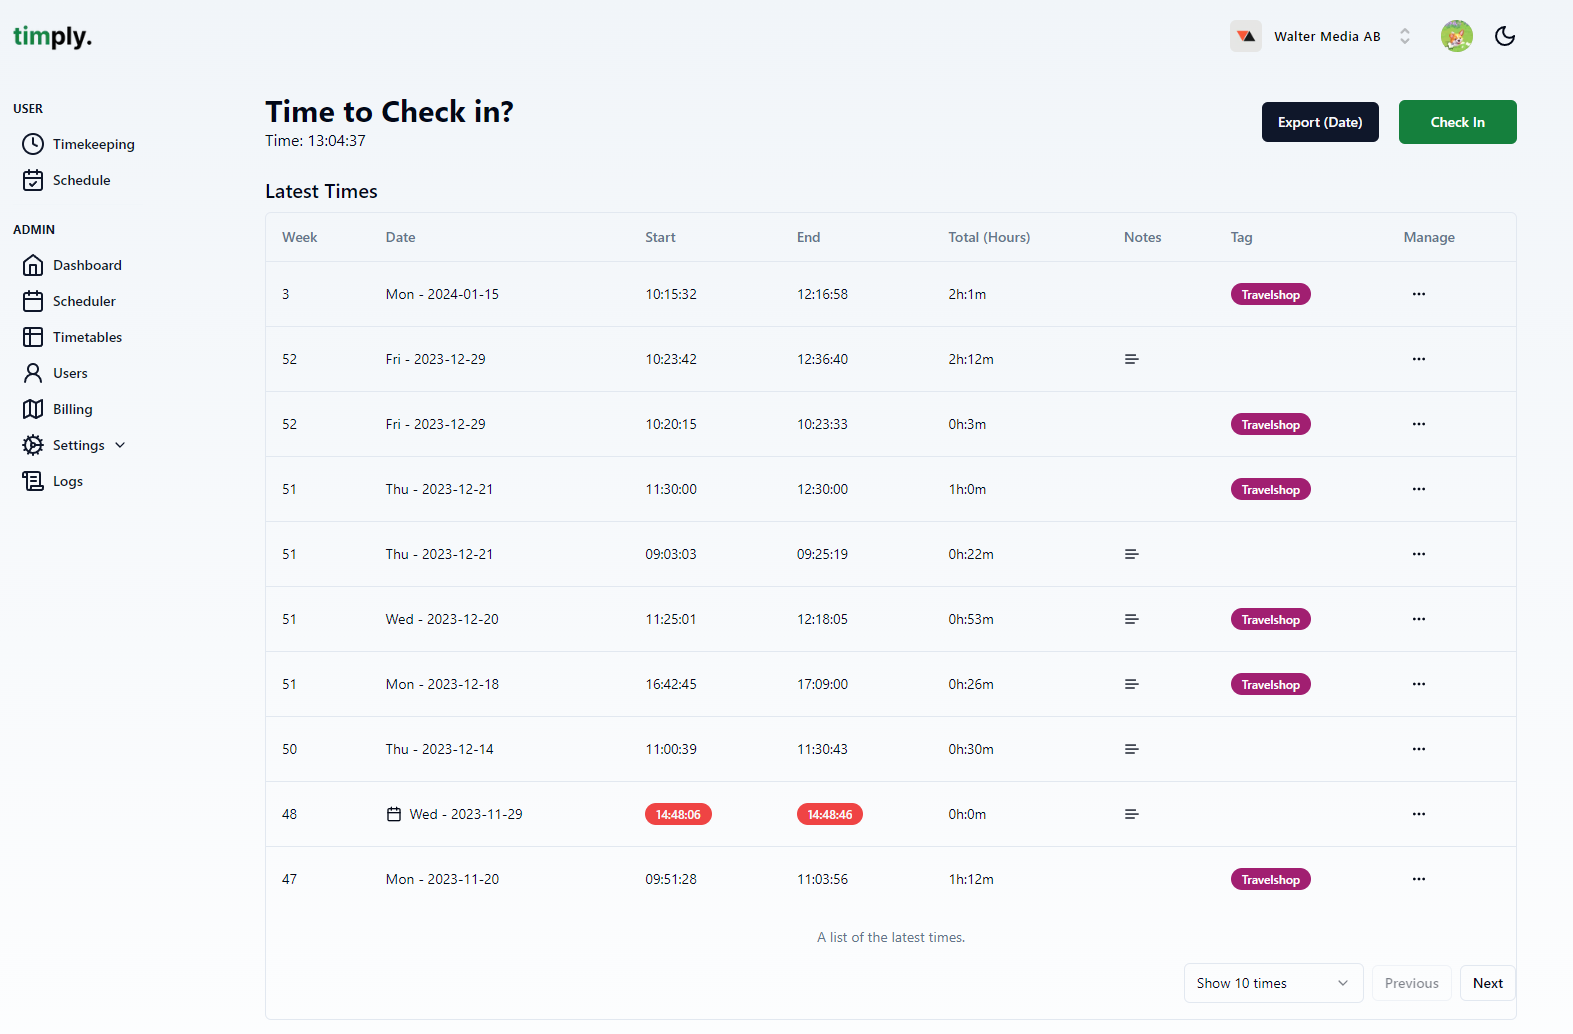The width and height of the screenshot is (1573, 1034).
Task: Go to Billing page
Action: [x=72, y=409]
